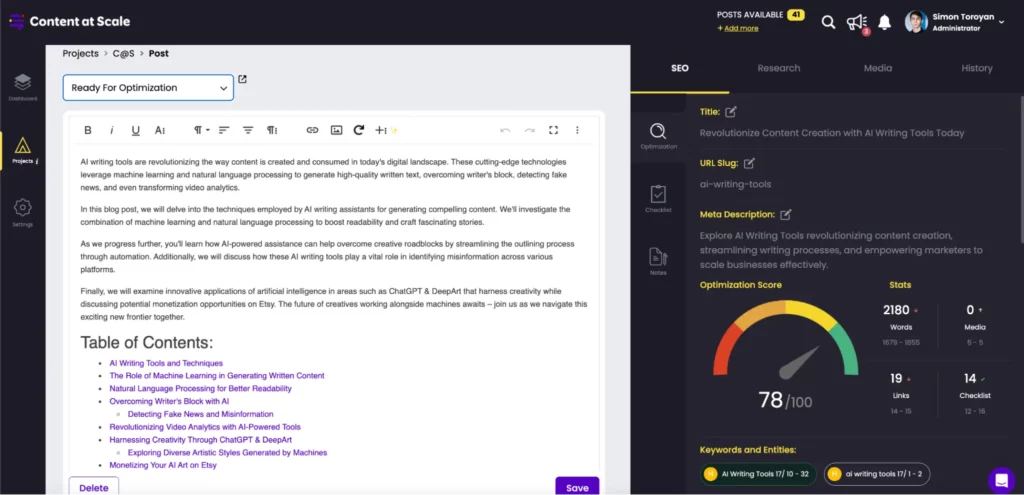Viewport: 1024px width, 495px height.
Task: Click the SEO panel vertical scrollbar
Action: [1021, 170]
